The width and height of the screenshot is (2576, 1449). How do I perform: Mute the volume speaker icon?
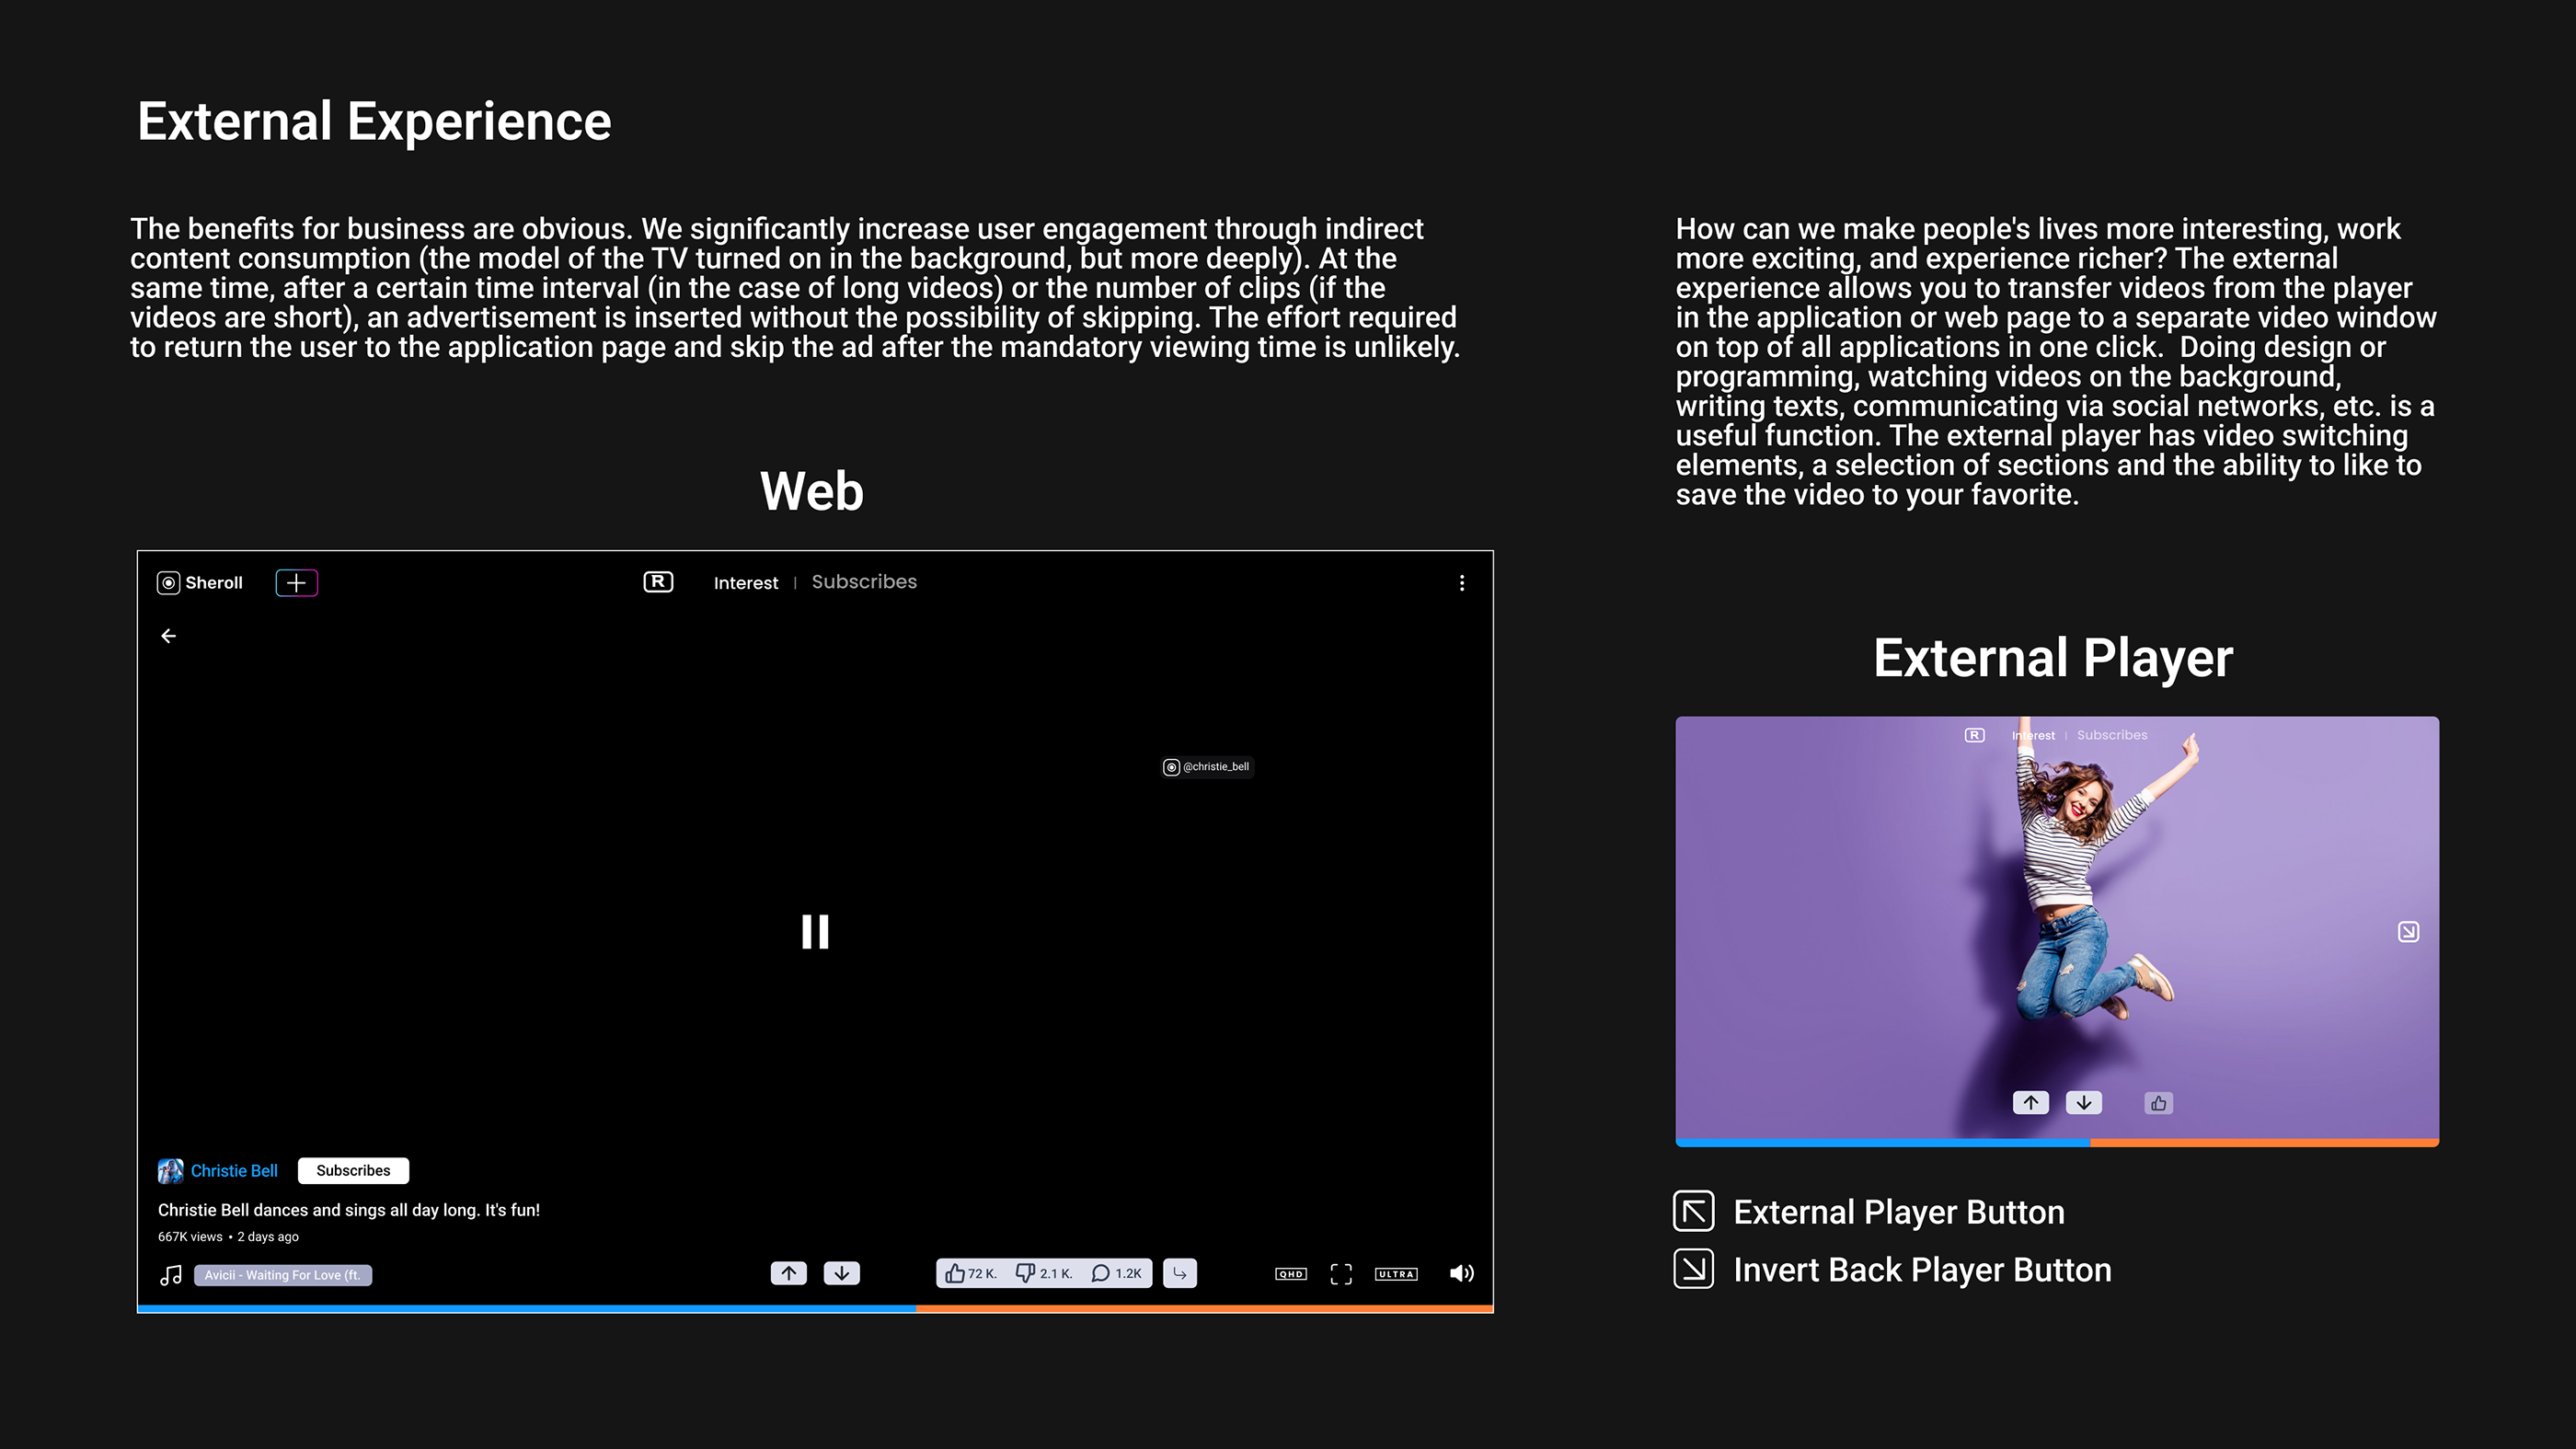pyautogui.click(x=1461, y=1273)
